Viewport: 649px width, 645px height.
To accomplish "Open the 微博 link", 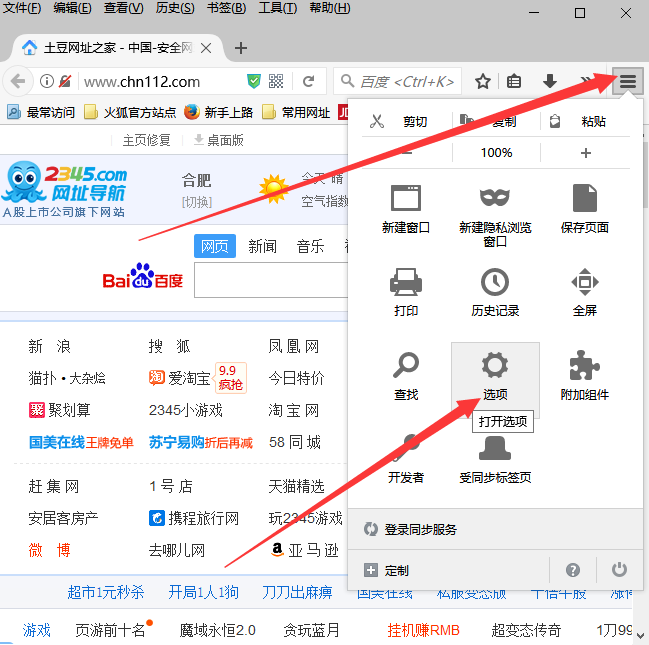I will [50, 550].
